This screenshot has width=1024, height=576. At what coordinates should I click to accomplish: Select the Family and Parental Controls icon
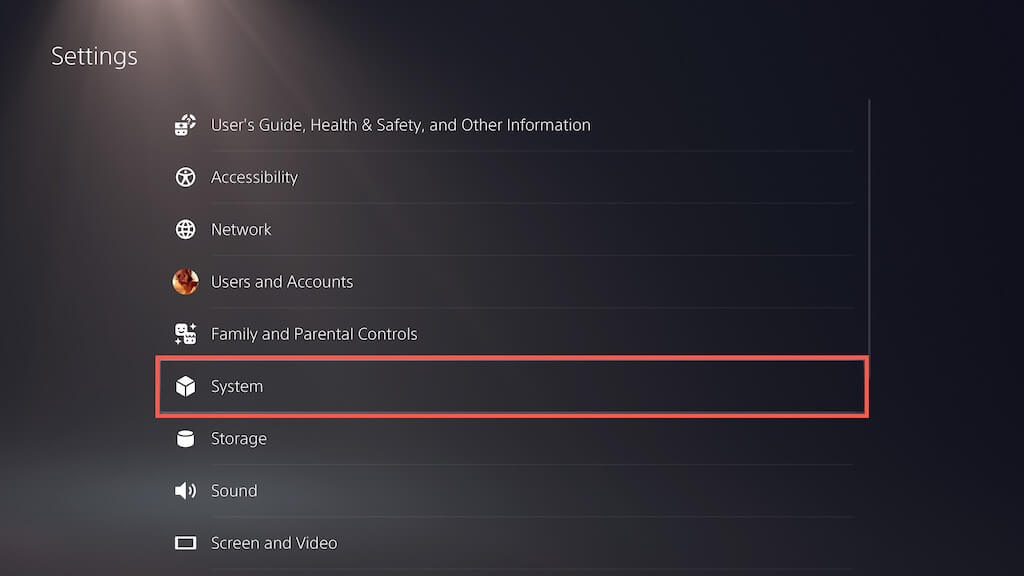(x=185, y=334)
